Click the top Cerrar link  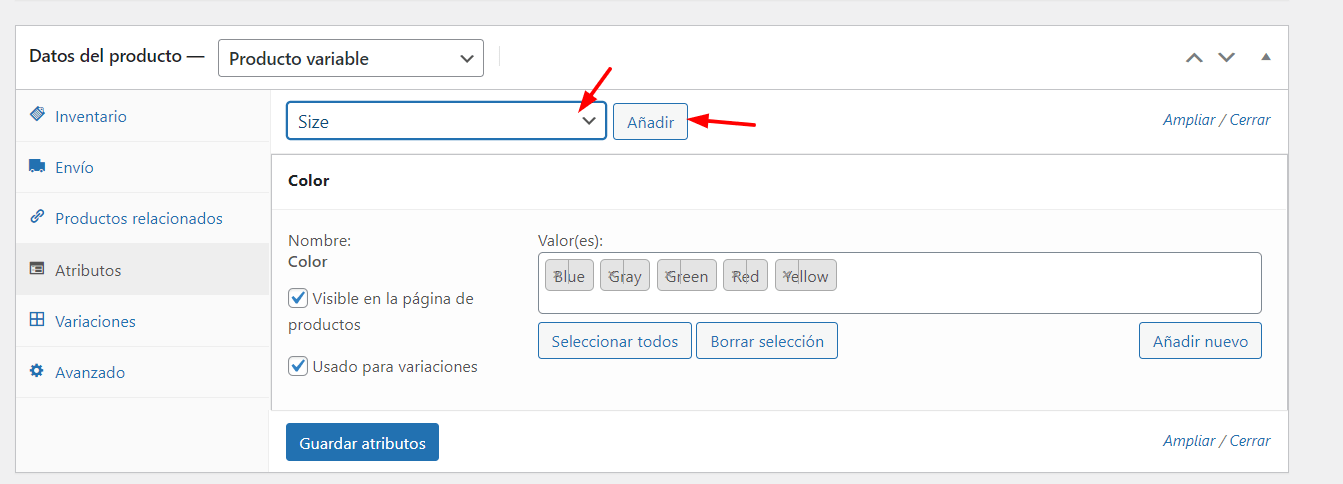(x=1250, y=120)
